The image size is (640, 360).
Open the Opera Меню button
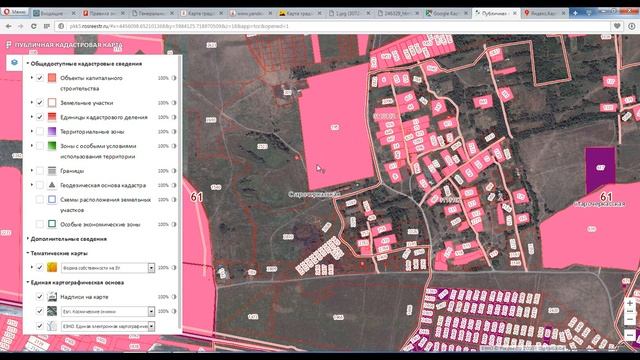[14, 12]
